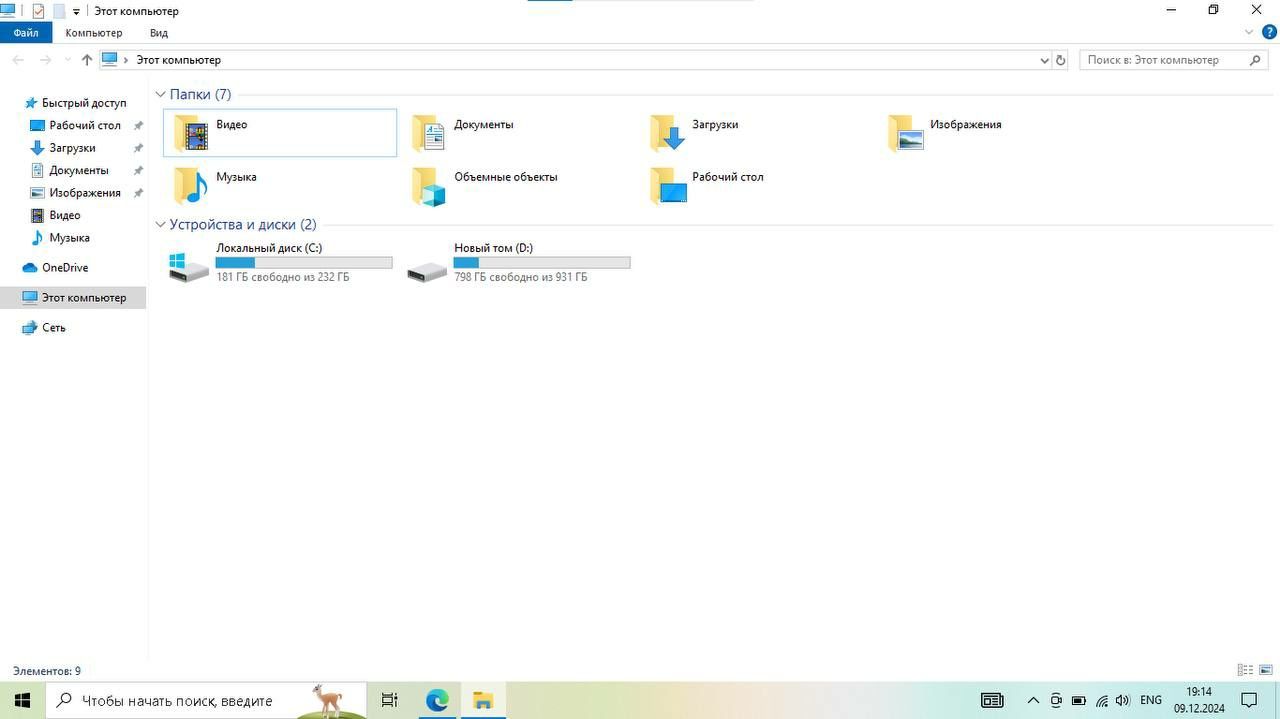
Task: Select Рабочий стол in the navigation pane
Action: tap(85, 125)
